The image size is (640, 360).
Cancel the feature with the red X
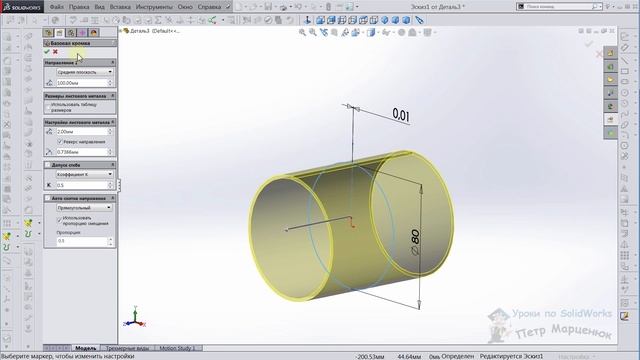pyautogui.click(x=55, y=52)
